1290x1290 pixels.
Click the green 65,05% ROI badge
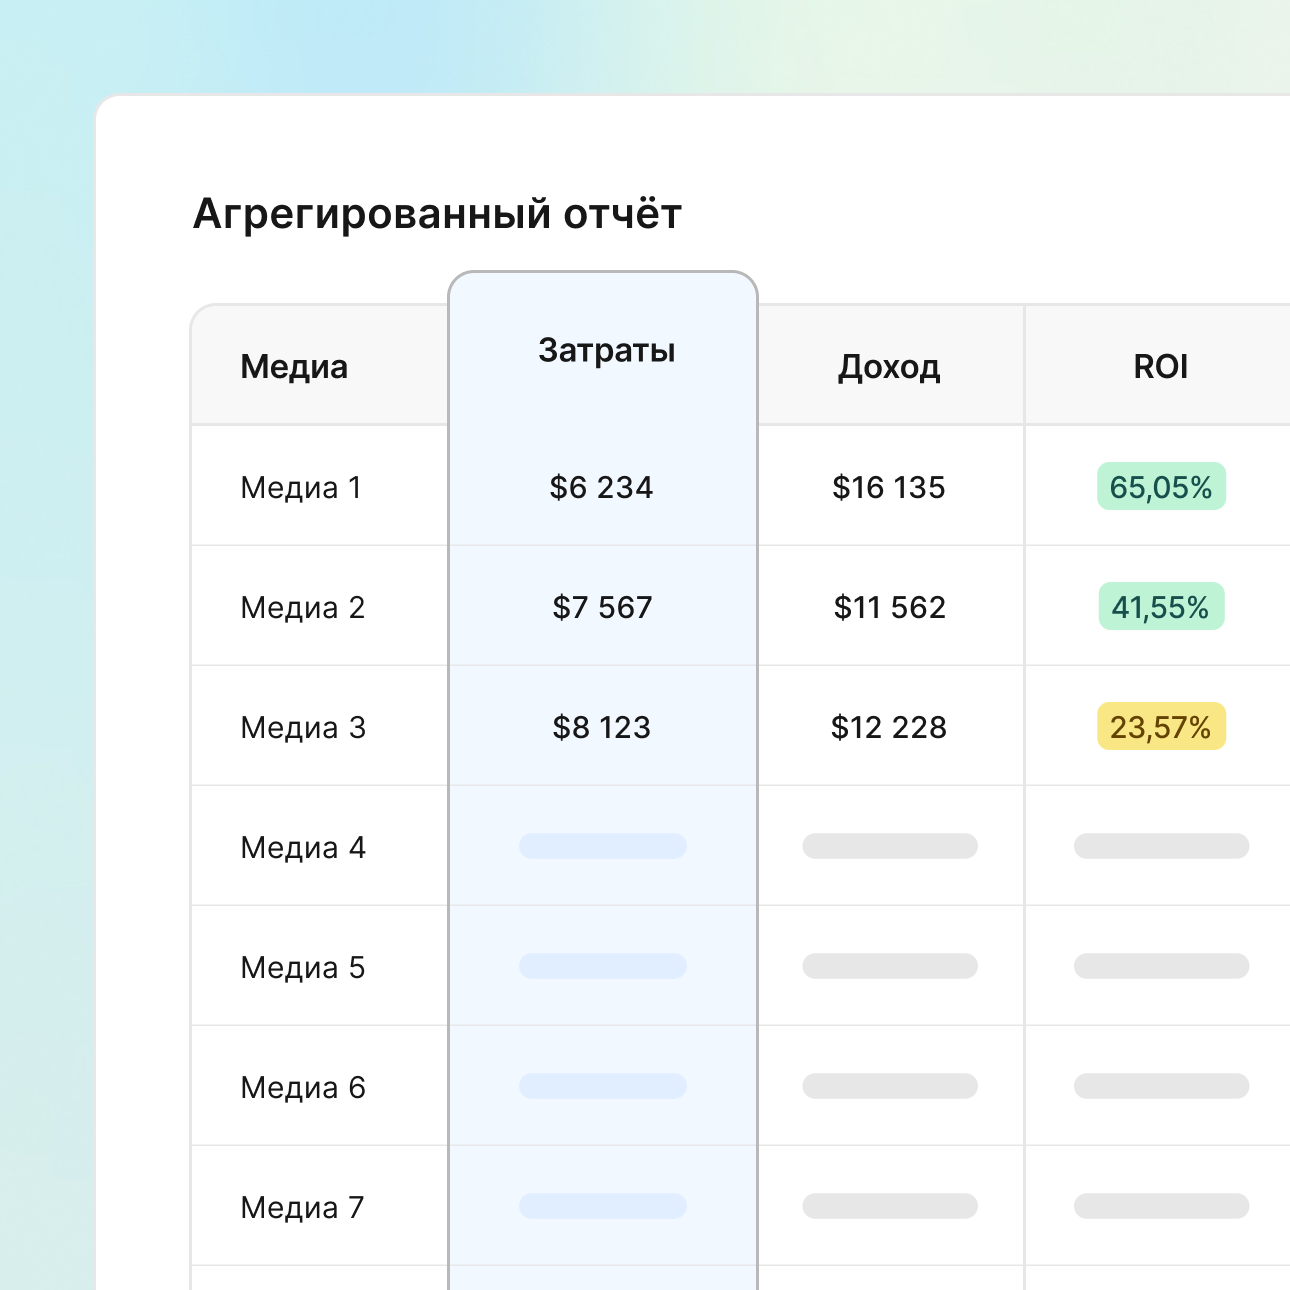tap(1160, 487)
